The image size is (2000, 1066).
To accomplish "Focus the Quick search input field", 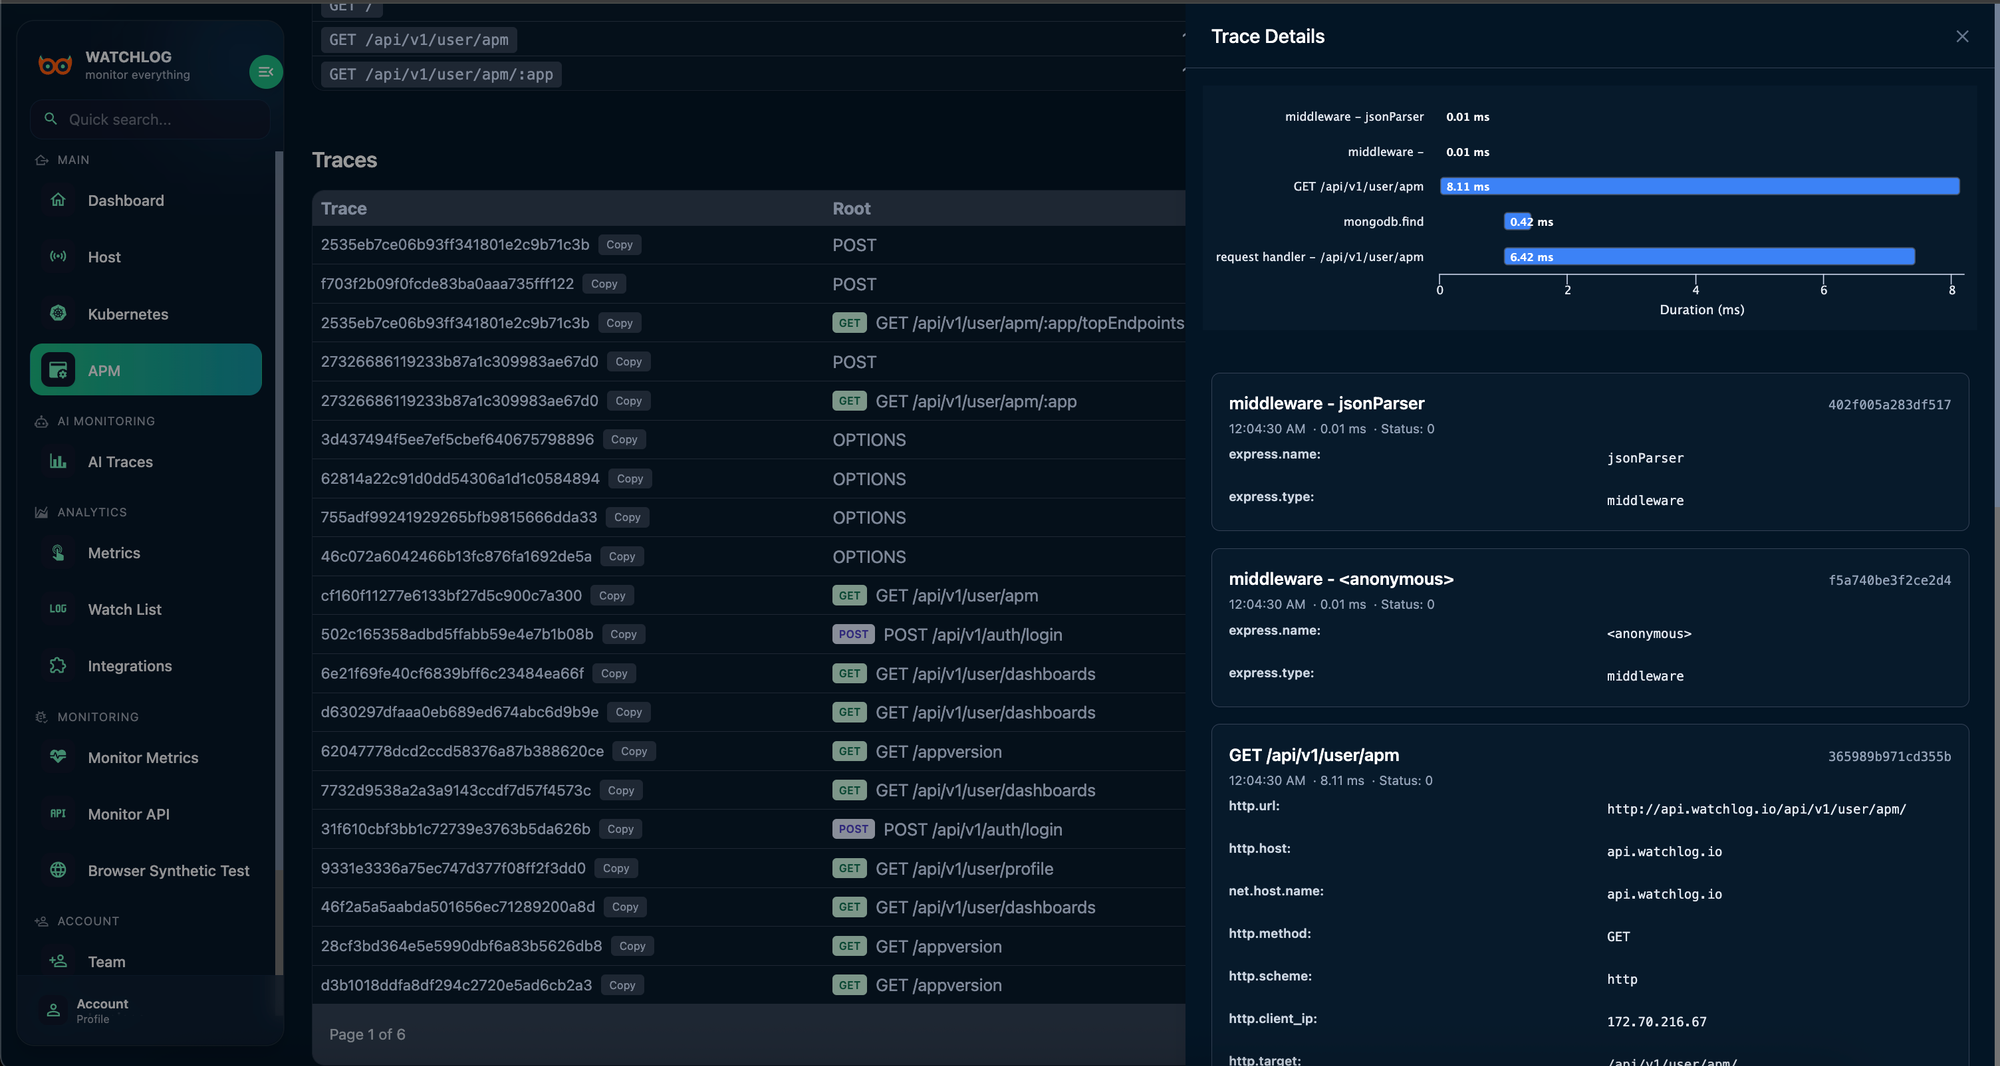I will (150, 119).
